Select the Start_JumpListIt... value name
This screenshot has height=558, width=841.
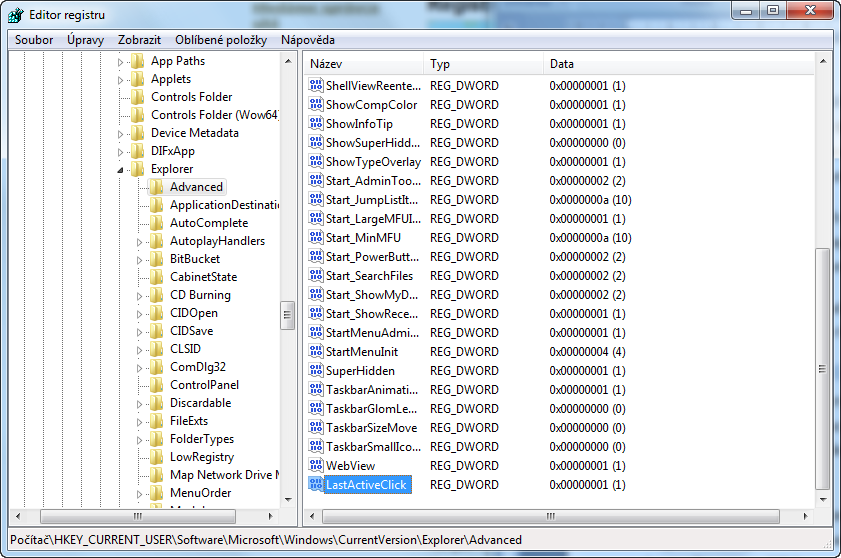[372, 200]
